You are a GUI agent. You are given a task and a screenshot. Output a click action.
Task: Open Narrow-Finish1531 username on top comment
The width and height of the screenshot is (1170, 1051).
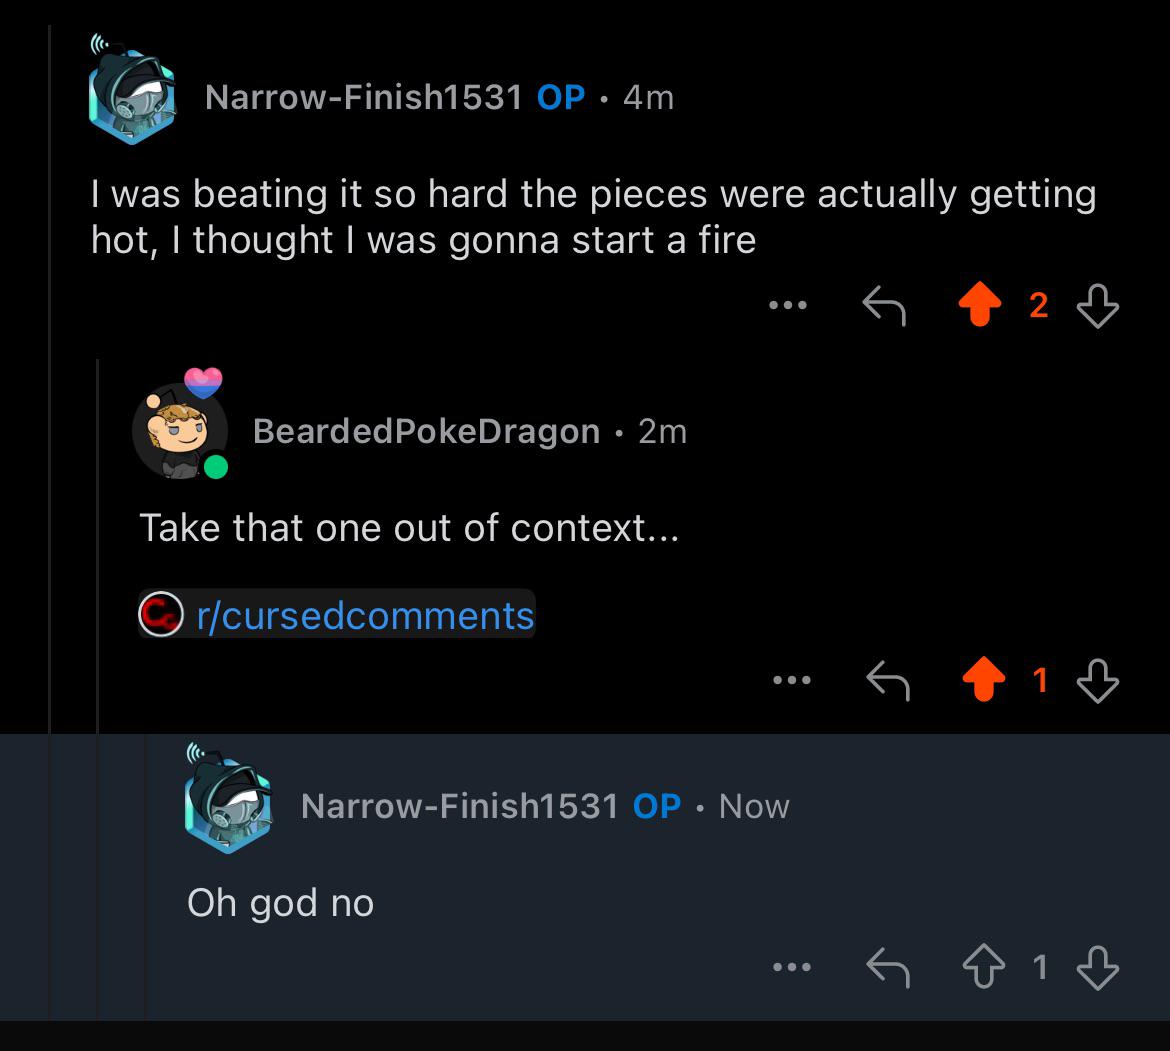tap(364, 97)
